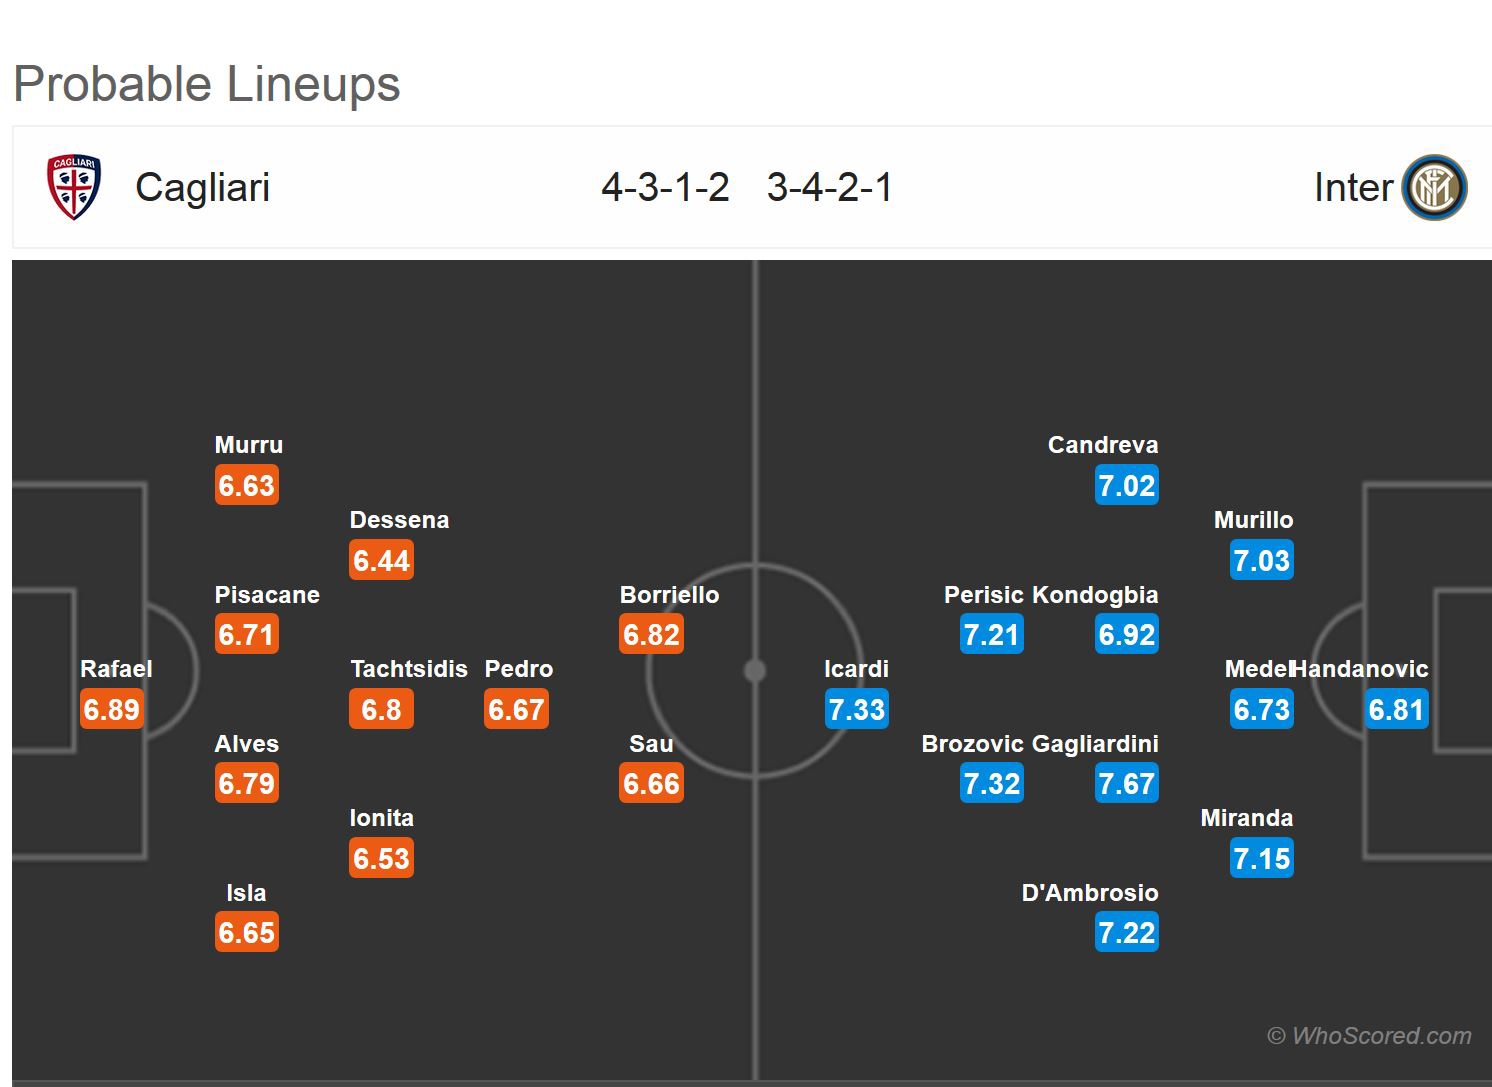Open the Cagliari team name link
This screenshot has height=1087, width=1492.
click(x=202, y=188)
